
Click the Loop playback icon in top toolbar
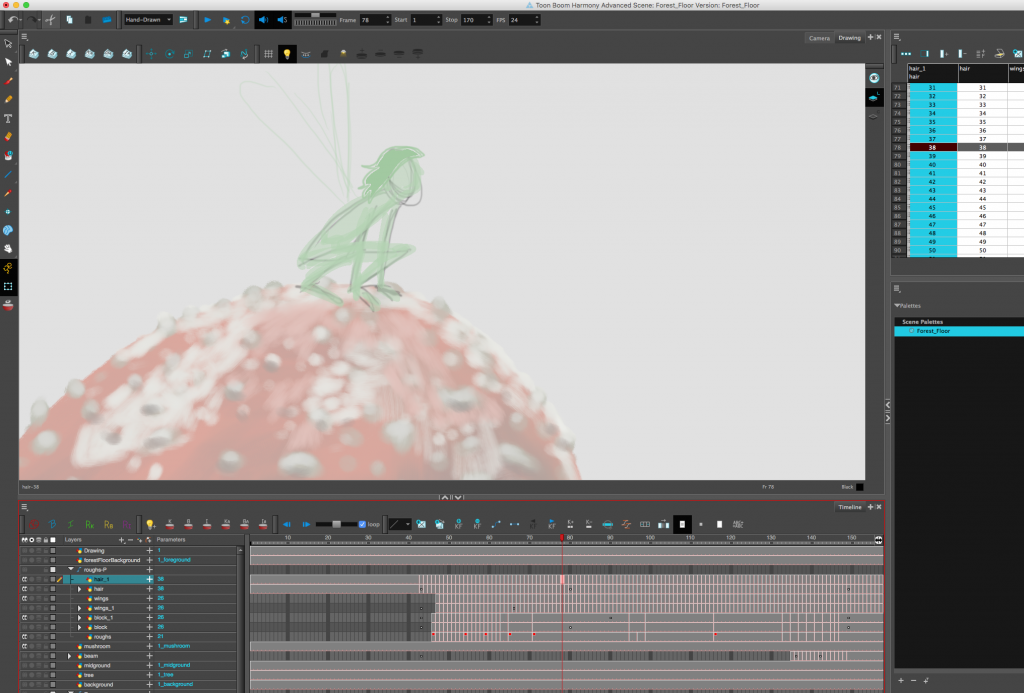click(x=245, y=20)
